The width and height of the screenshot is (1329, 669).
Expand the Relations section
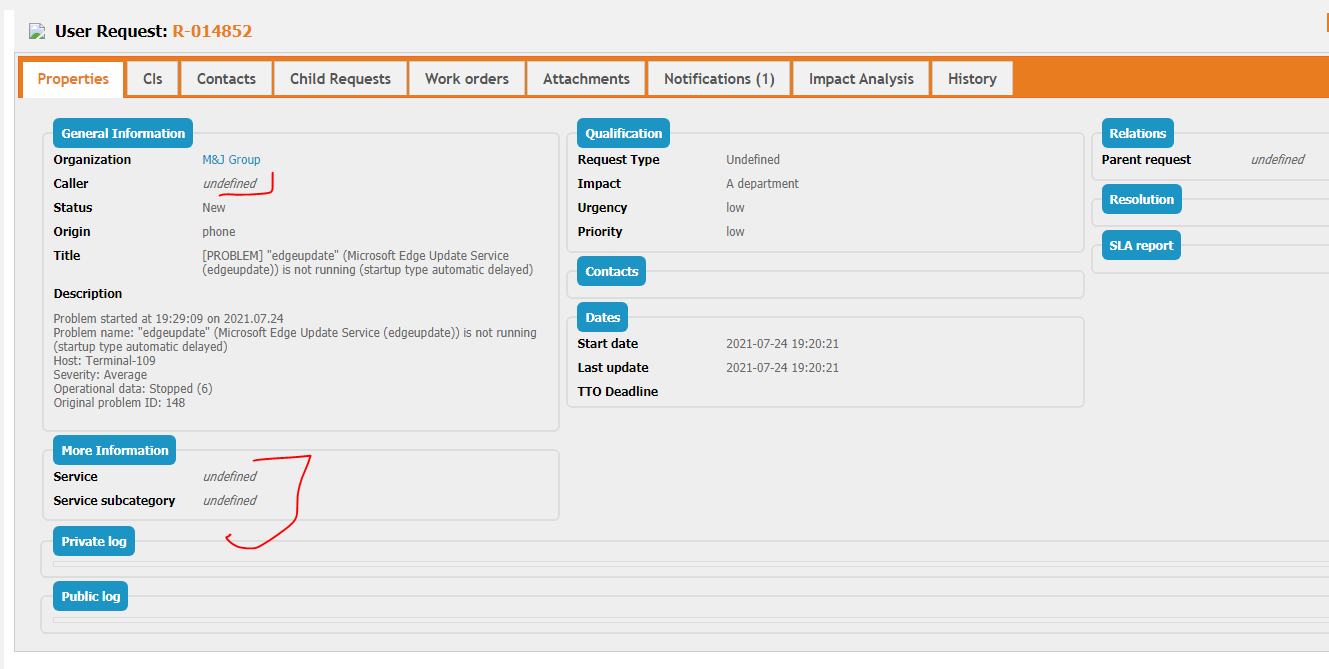pyautogui.click(x=1137, y=132)
